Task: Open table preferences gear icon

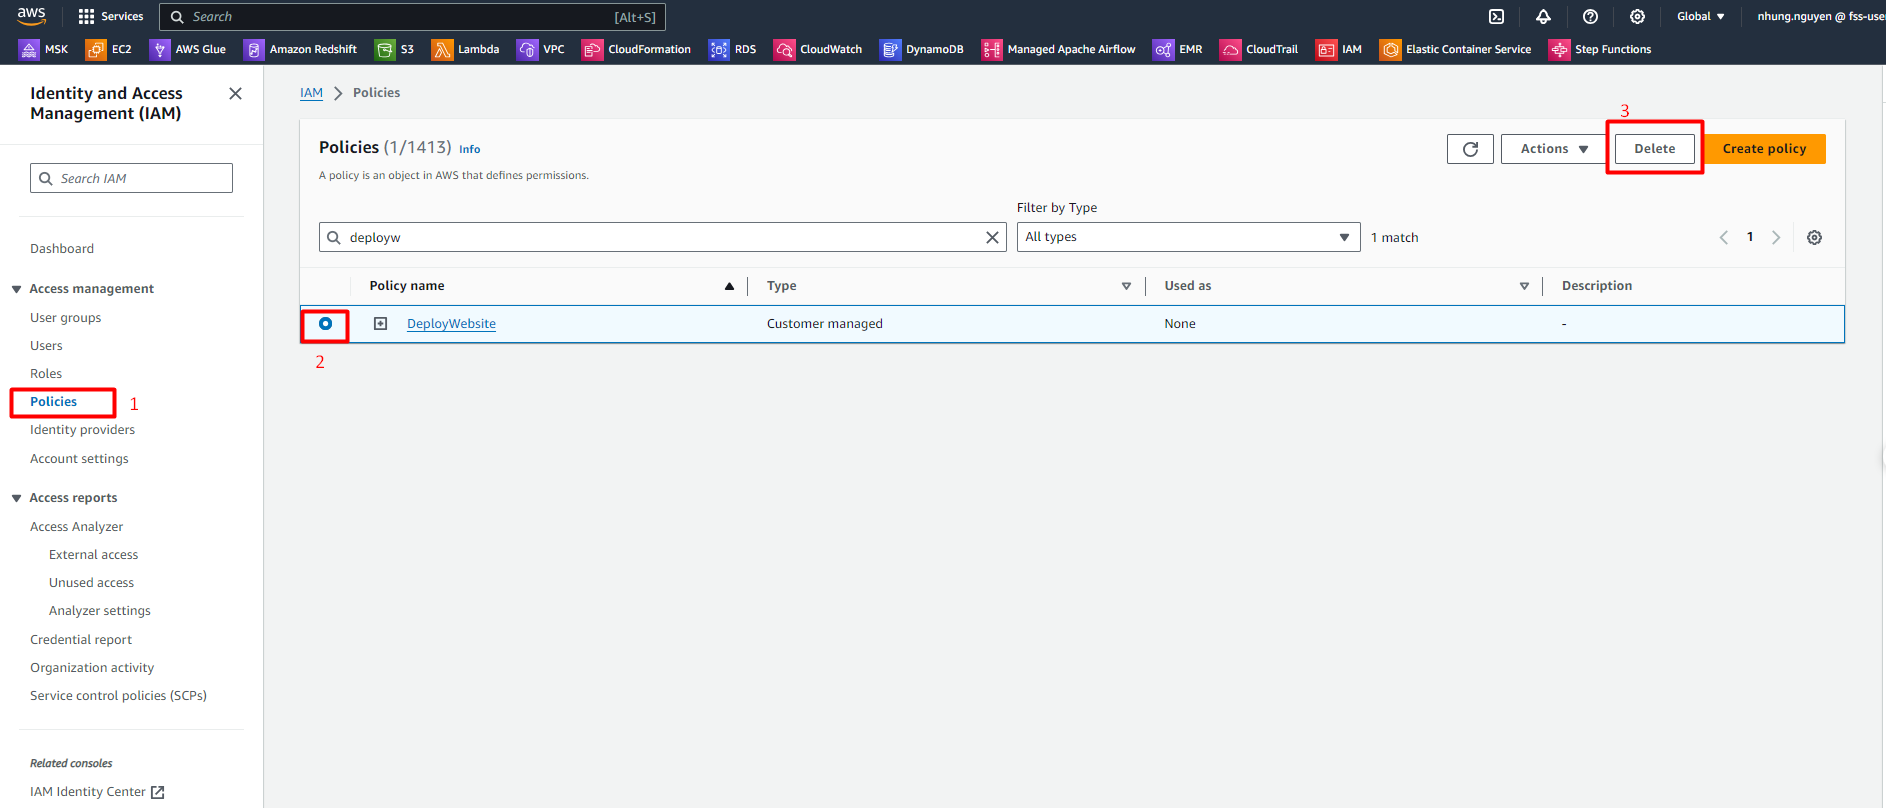Action: [x=1814, y=237]
